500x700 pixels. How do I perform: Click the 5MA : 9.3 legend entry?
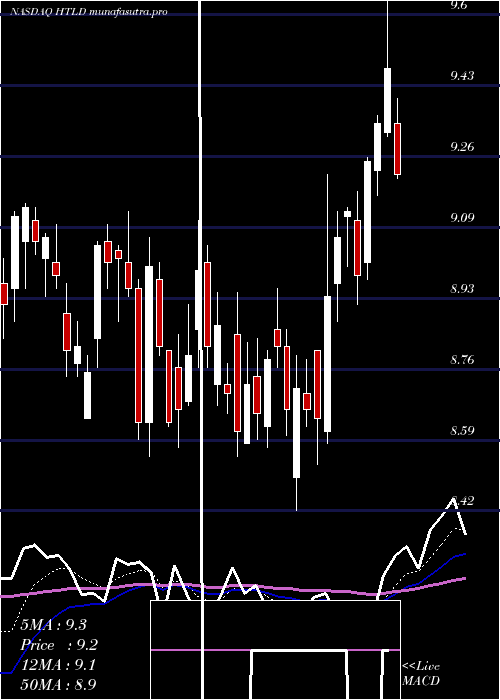point(54,625)
